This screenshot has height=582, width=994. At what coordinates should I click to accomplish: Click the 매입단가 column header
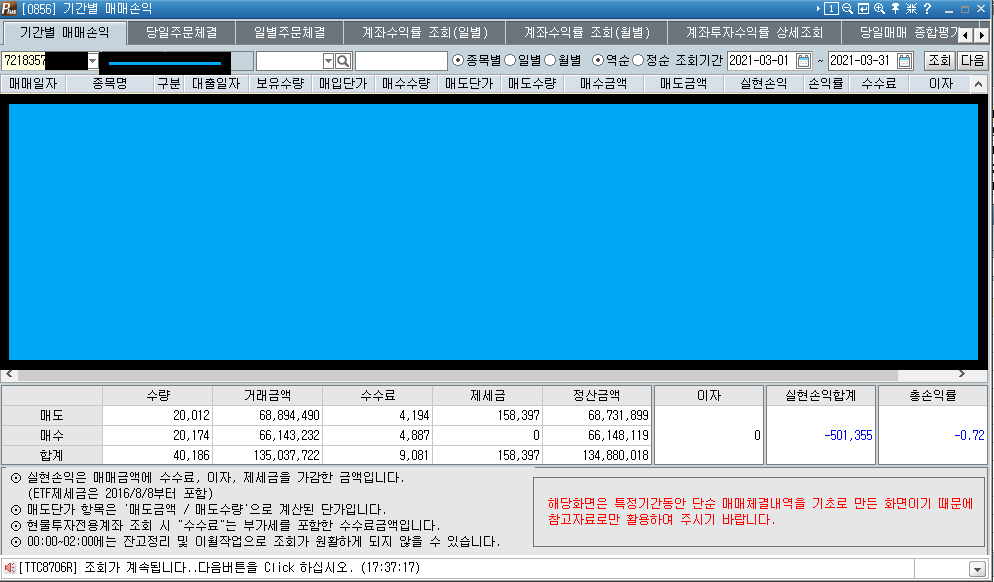(x=343, y=84)
